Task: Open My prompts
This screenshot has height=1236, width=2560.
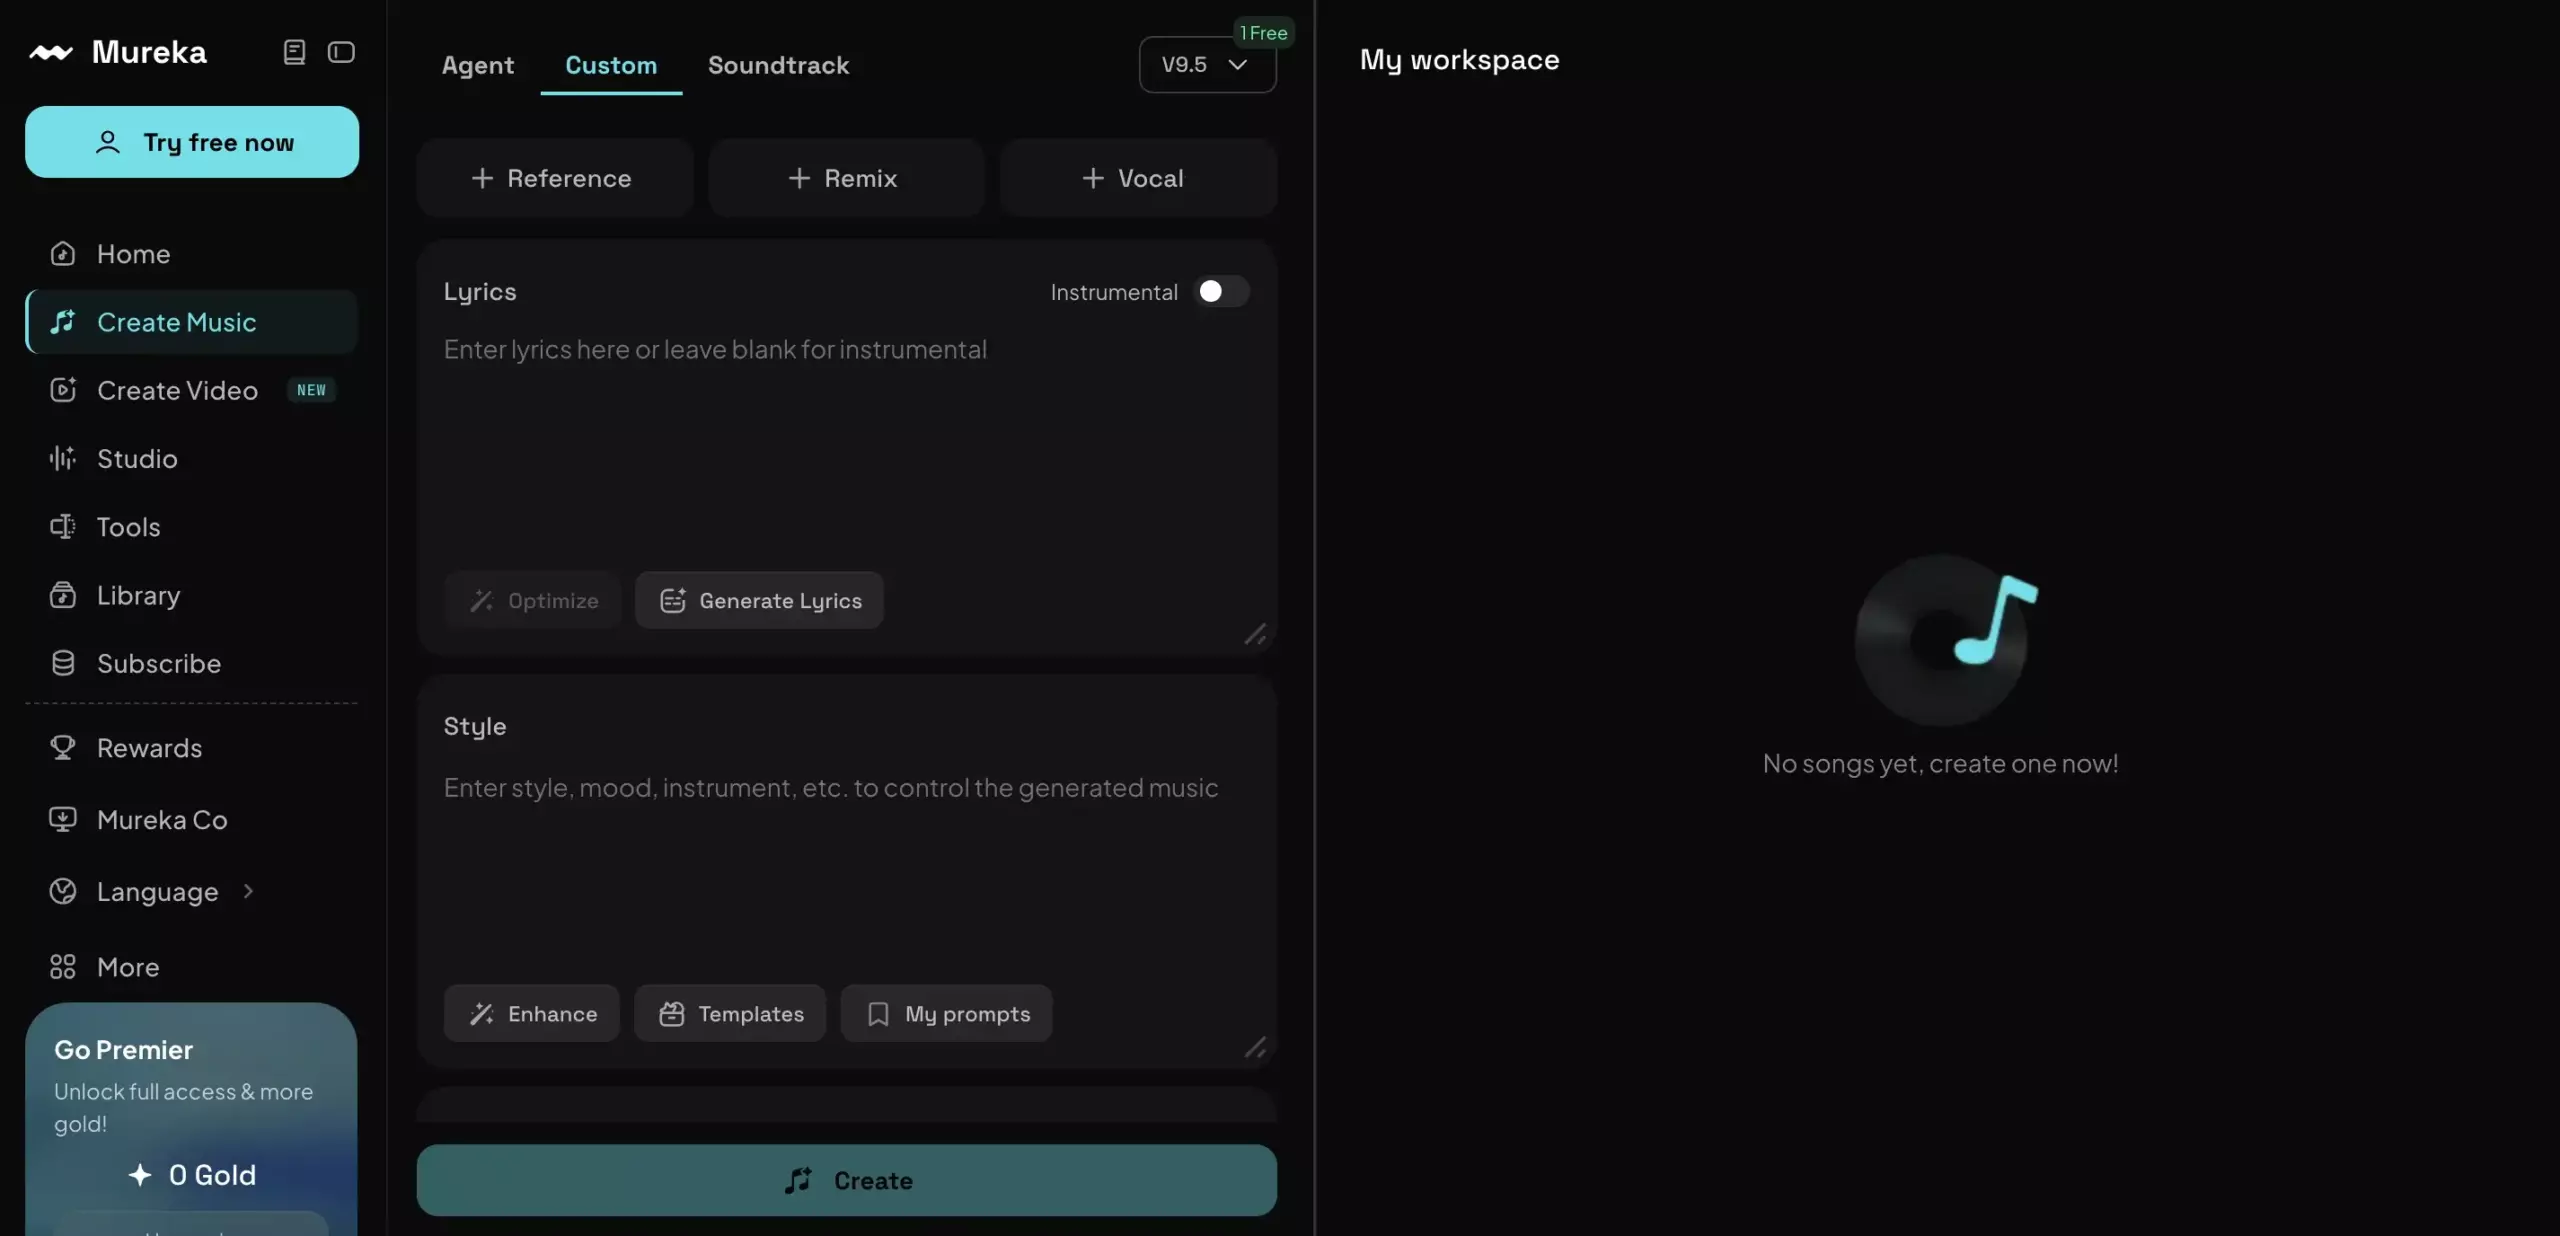Action: point(946,1014)
